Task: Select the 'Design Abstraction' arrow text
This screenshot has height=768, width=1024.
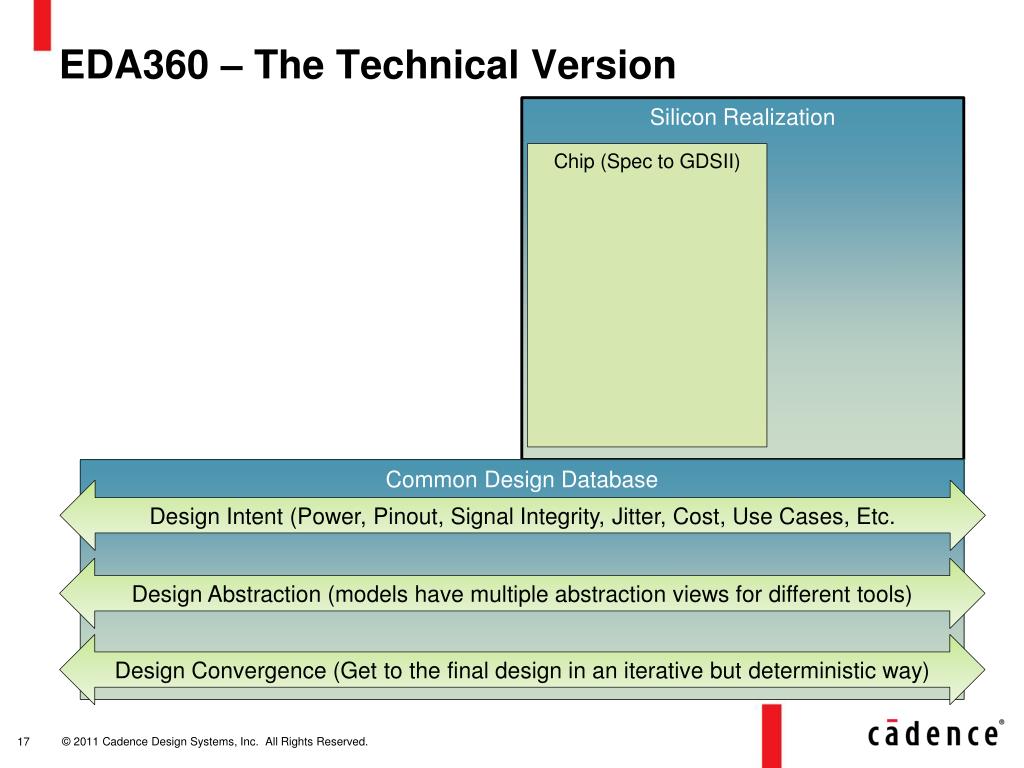Action: (522, 594)
